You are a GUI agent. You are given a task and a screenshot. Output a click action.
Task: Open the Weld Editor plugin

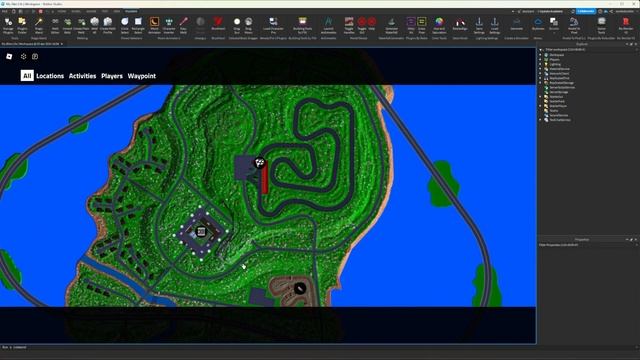(55, 25)
